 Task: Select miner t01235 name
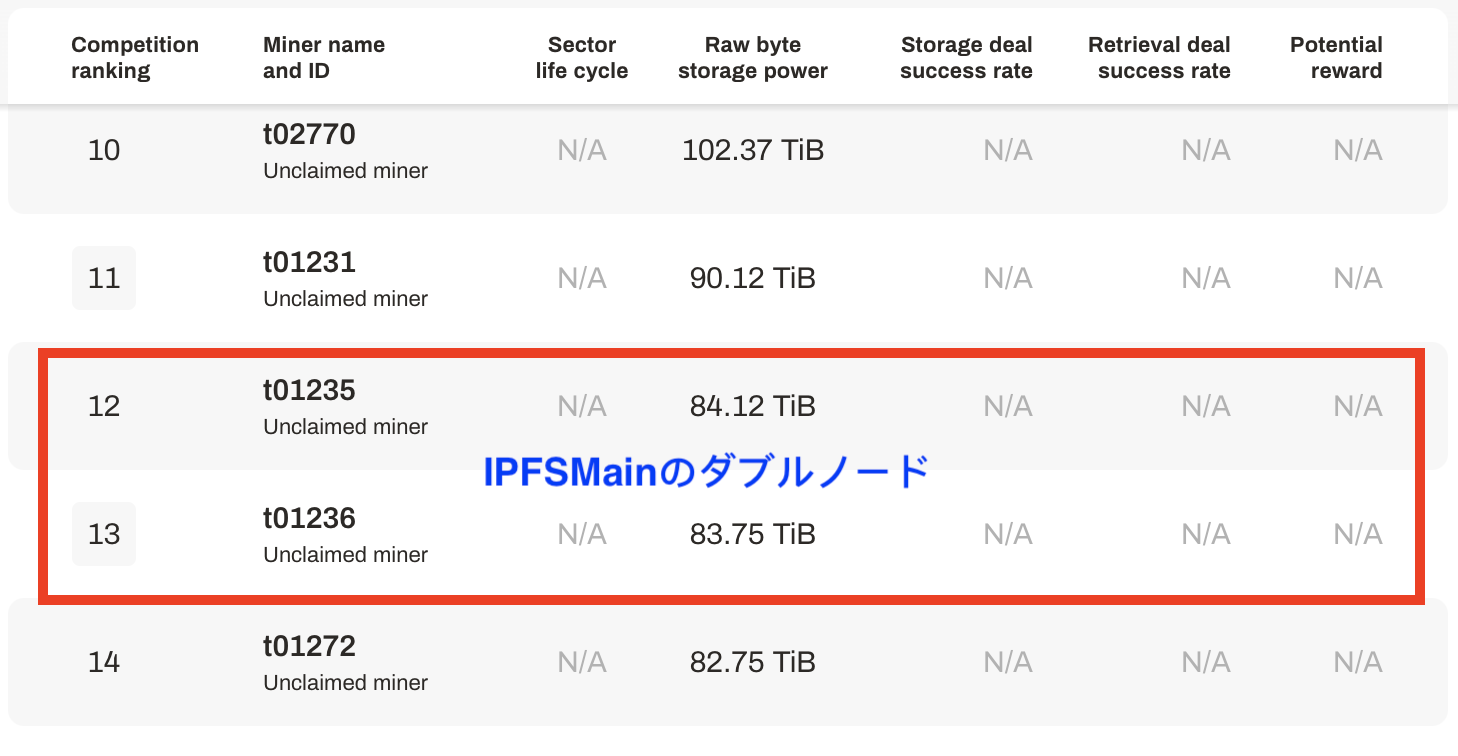coord(309,390)
